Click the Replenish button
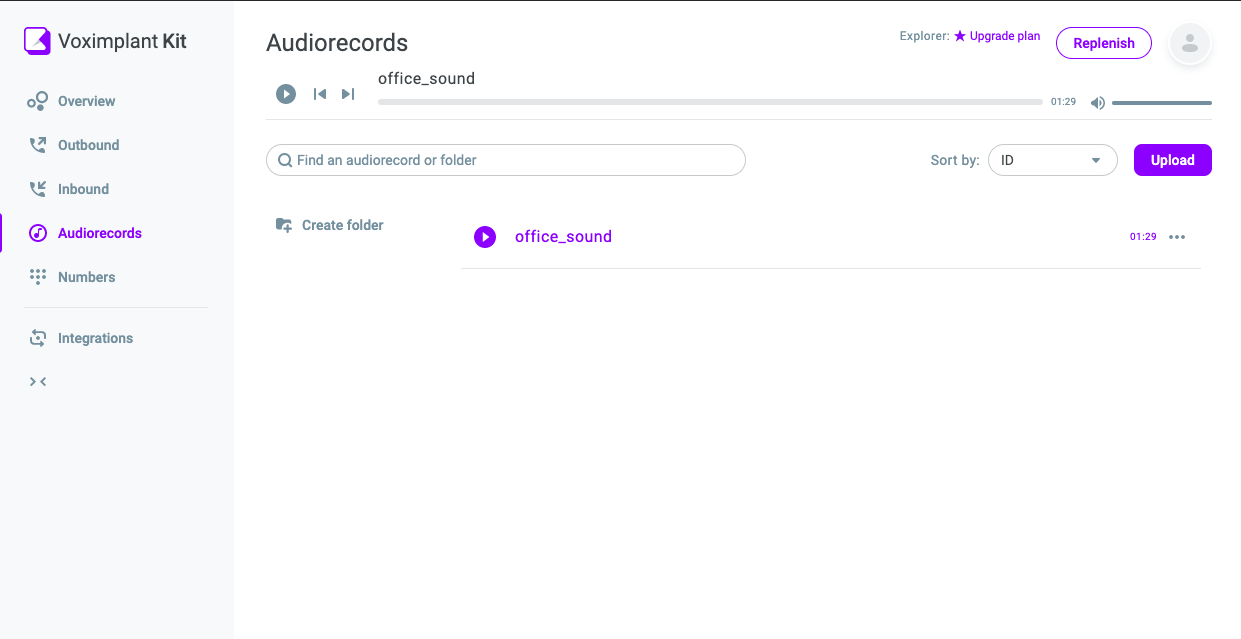1241x639 pixels. (1104, 43)
